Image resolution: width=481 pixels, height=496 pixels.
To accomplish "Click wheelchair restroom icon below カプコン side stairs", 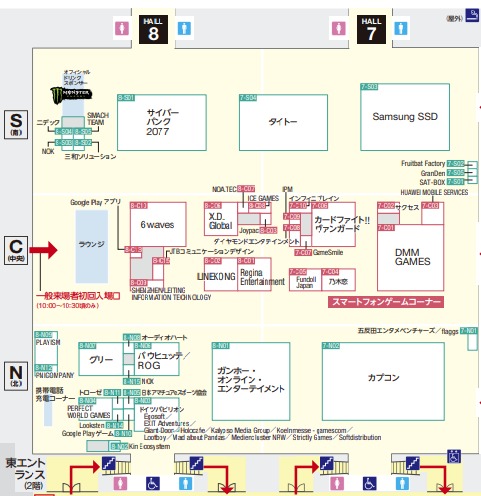I will pos(369,484).
